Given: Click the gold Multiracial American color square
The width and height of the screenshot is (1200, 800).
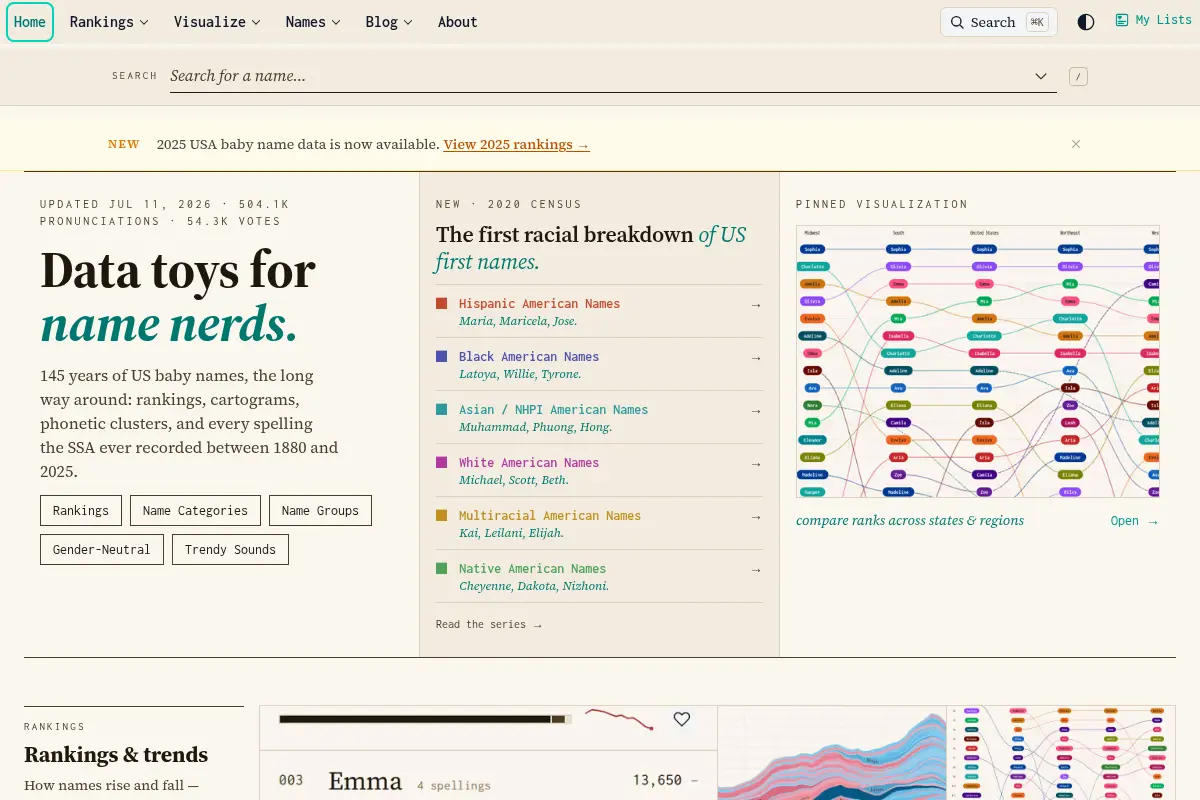Looking at the screenshot, I should pos(441,515).
